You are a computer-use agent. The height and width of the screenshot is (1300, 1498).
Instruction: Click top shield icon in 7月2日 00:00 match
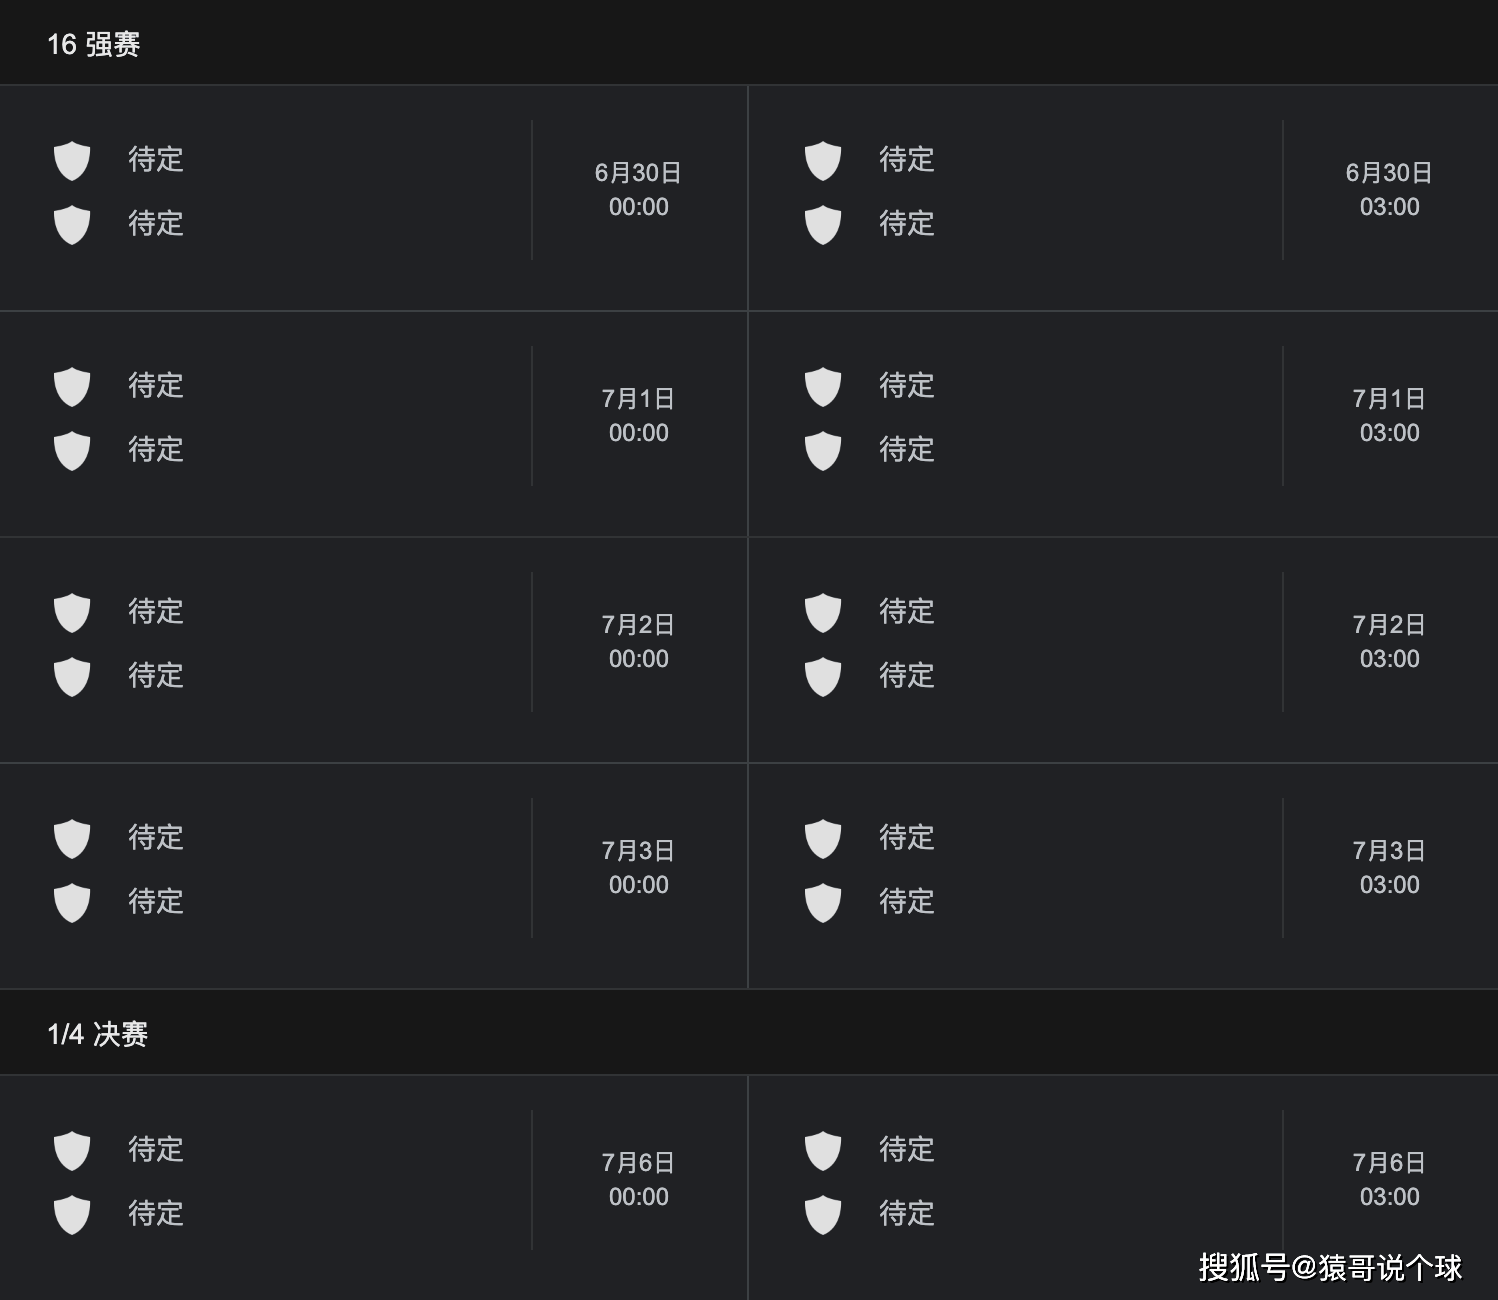72,612
